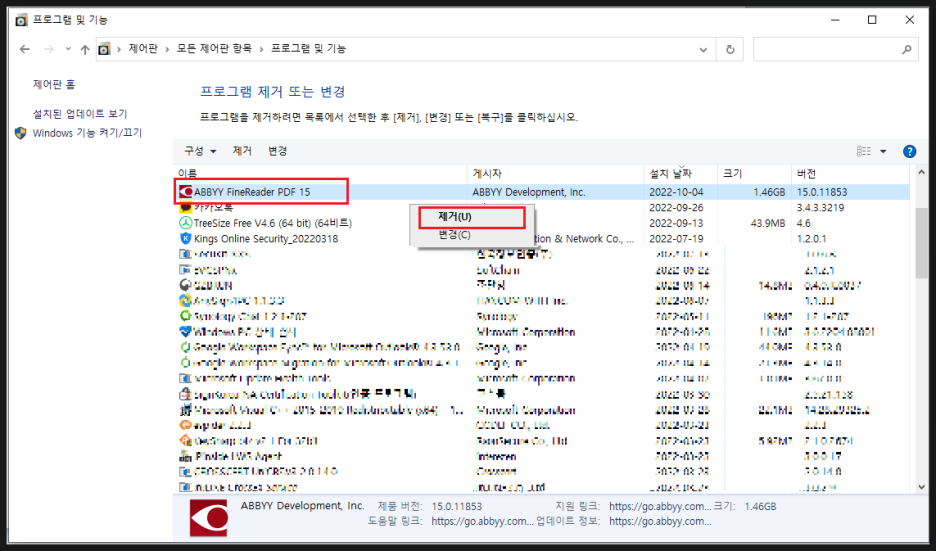Click the 제거 toolbar button
This screenshot has width=936, height=551.
tap(242, 151)
